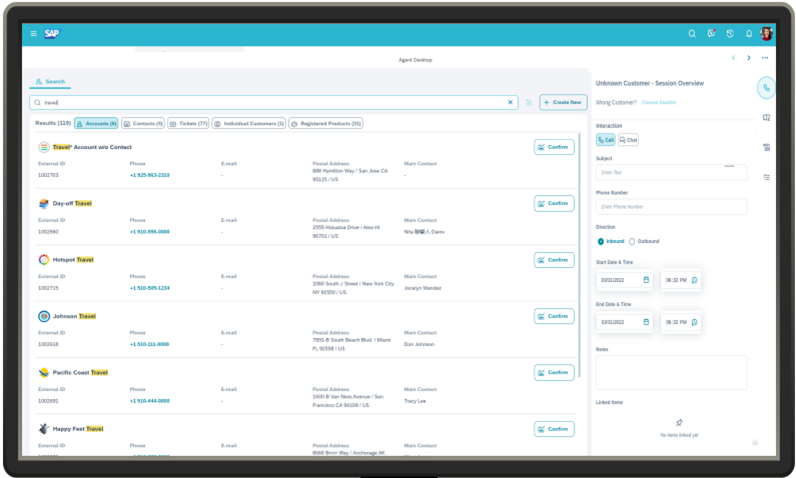The image size is (796, 478).
Task: Click the Day-off Travel logo icon
Action: 44,203
